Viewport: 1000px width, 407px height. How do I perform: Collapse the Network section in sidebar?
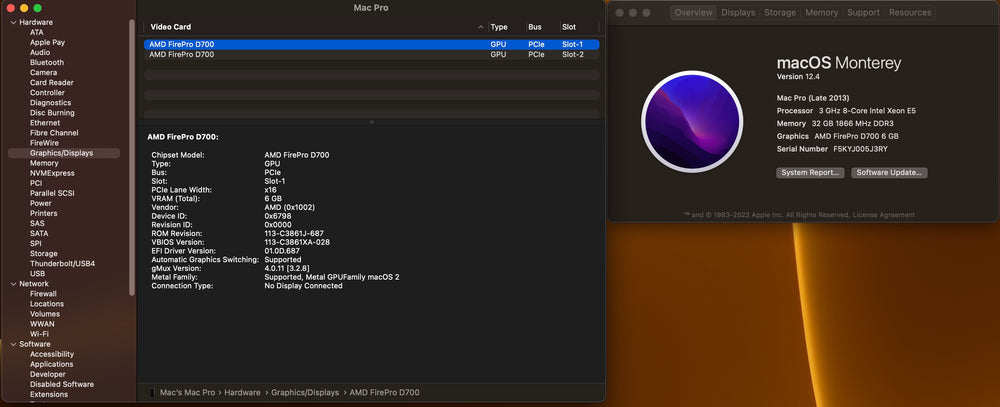pyautogui.click(x=13, y=284)
